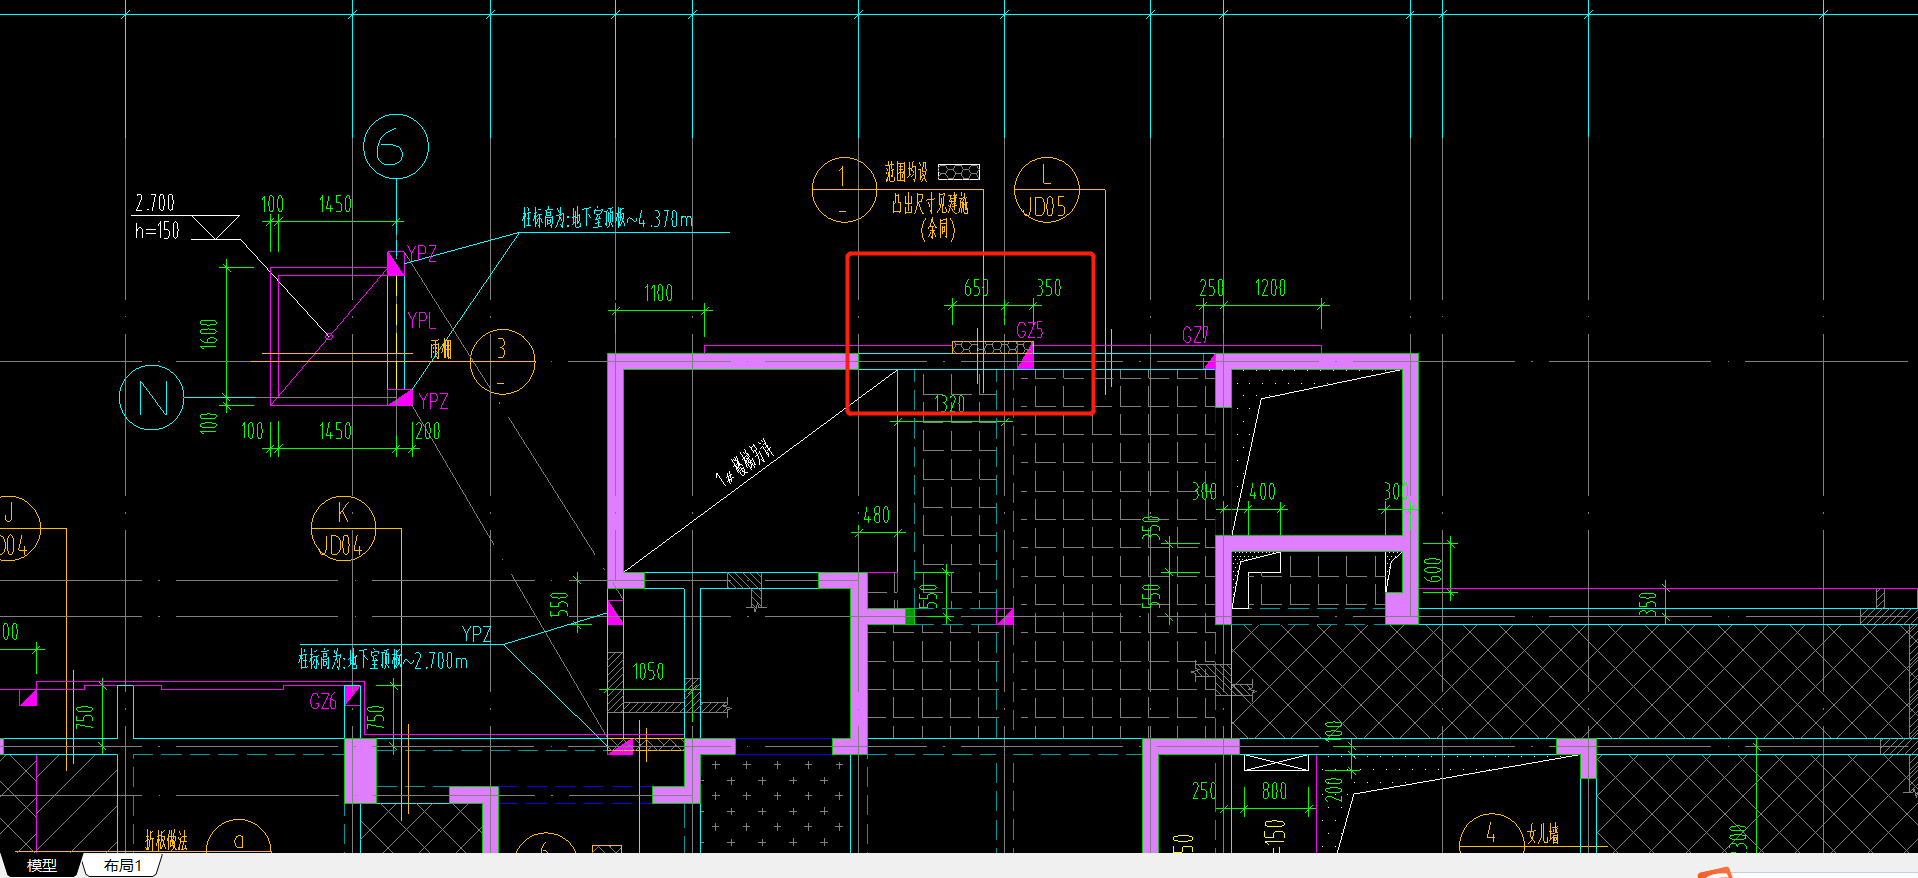The width and height of the screenshot is (1918, 878).
Task: Click the 1320 dimension text
Action: [x=950, y=404]
